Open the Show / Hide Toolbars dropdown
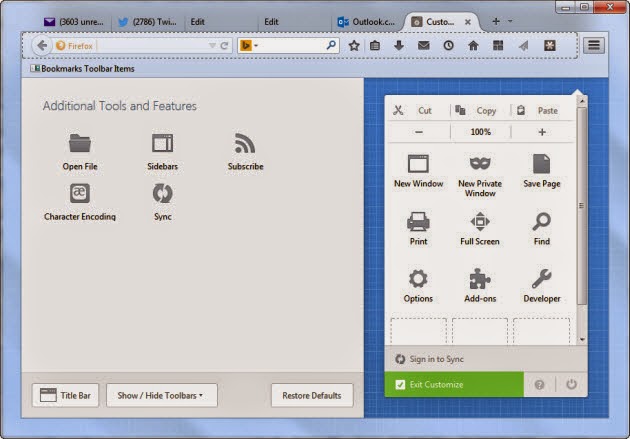This screenshot has width=630, height=439. (162, 396)
